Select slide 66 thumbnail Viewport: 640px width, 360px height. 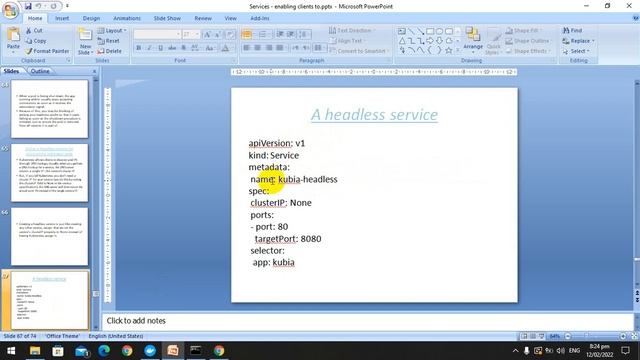coord(49,237)
